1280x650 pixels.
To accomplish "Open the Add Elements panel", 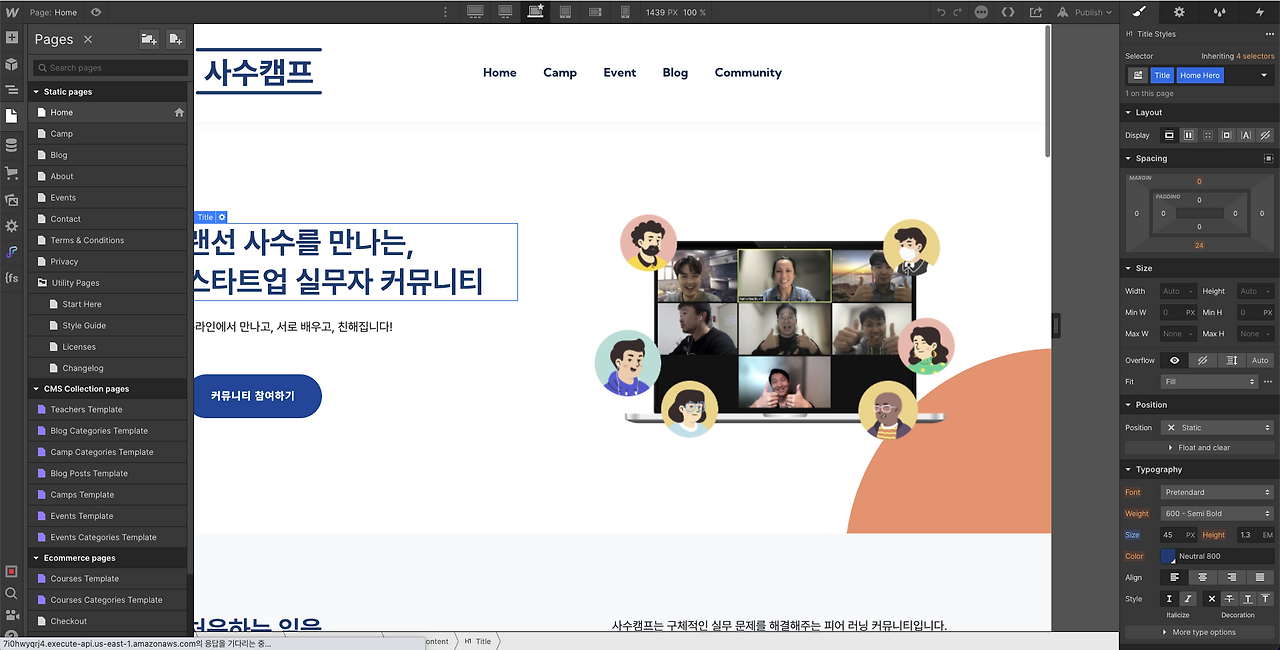I will point(12,38).
